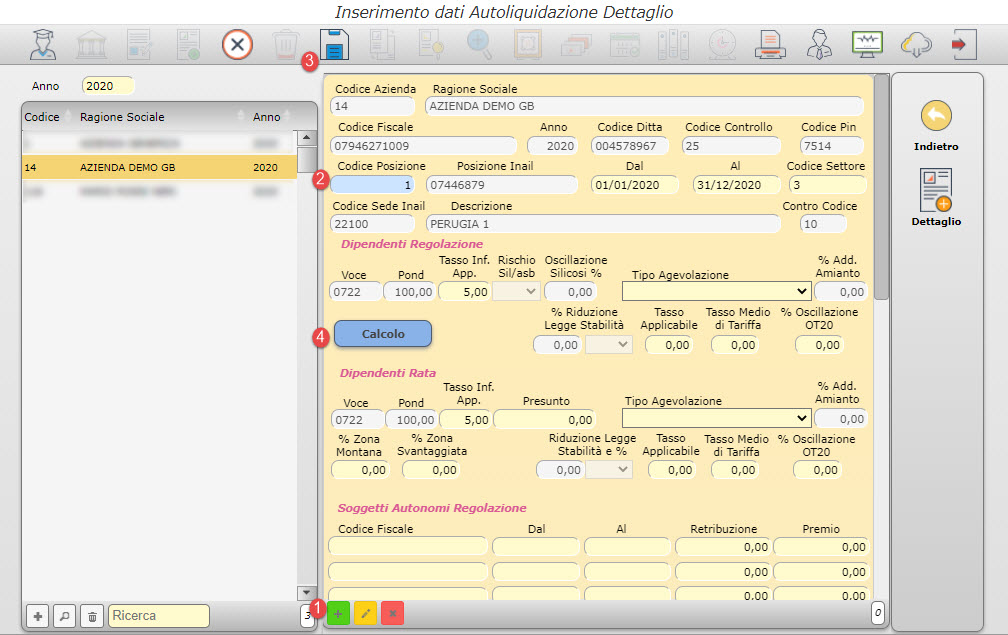Open the Rischio Sil/asb dropdown
The image size is (1008, 635).
tap(516, 292)
